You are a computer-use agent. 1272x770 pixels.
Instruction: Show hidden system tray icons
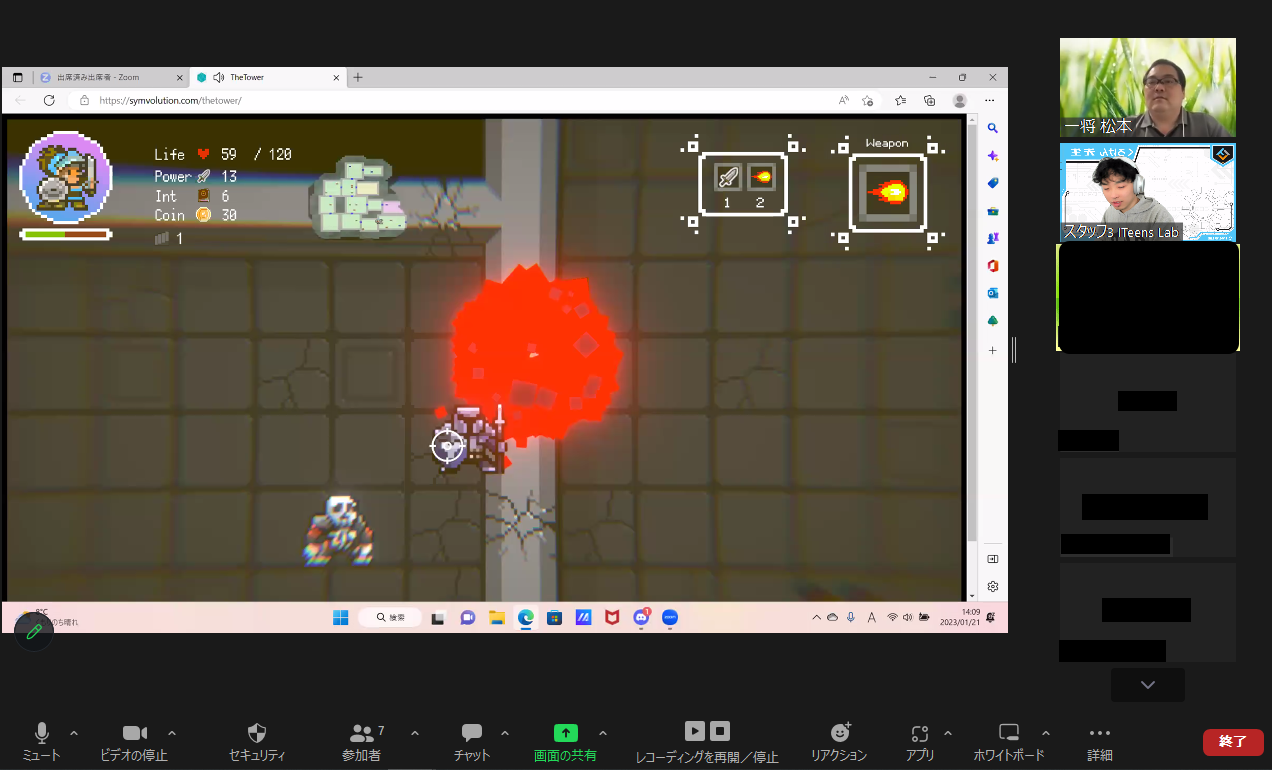tap(816, 618)
